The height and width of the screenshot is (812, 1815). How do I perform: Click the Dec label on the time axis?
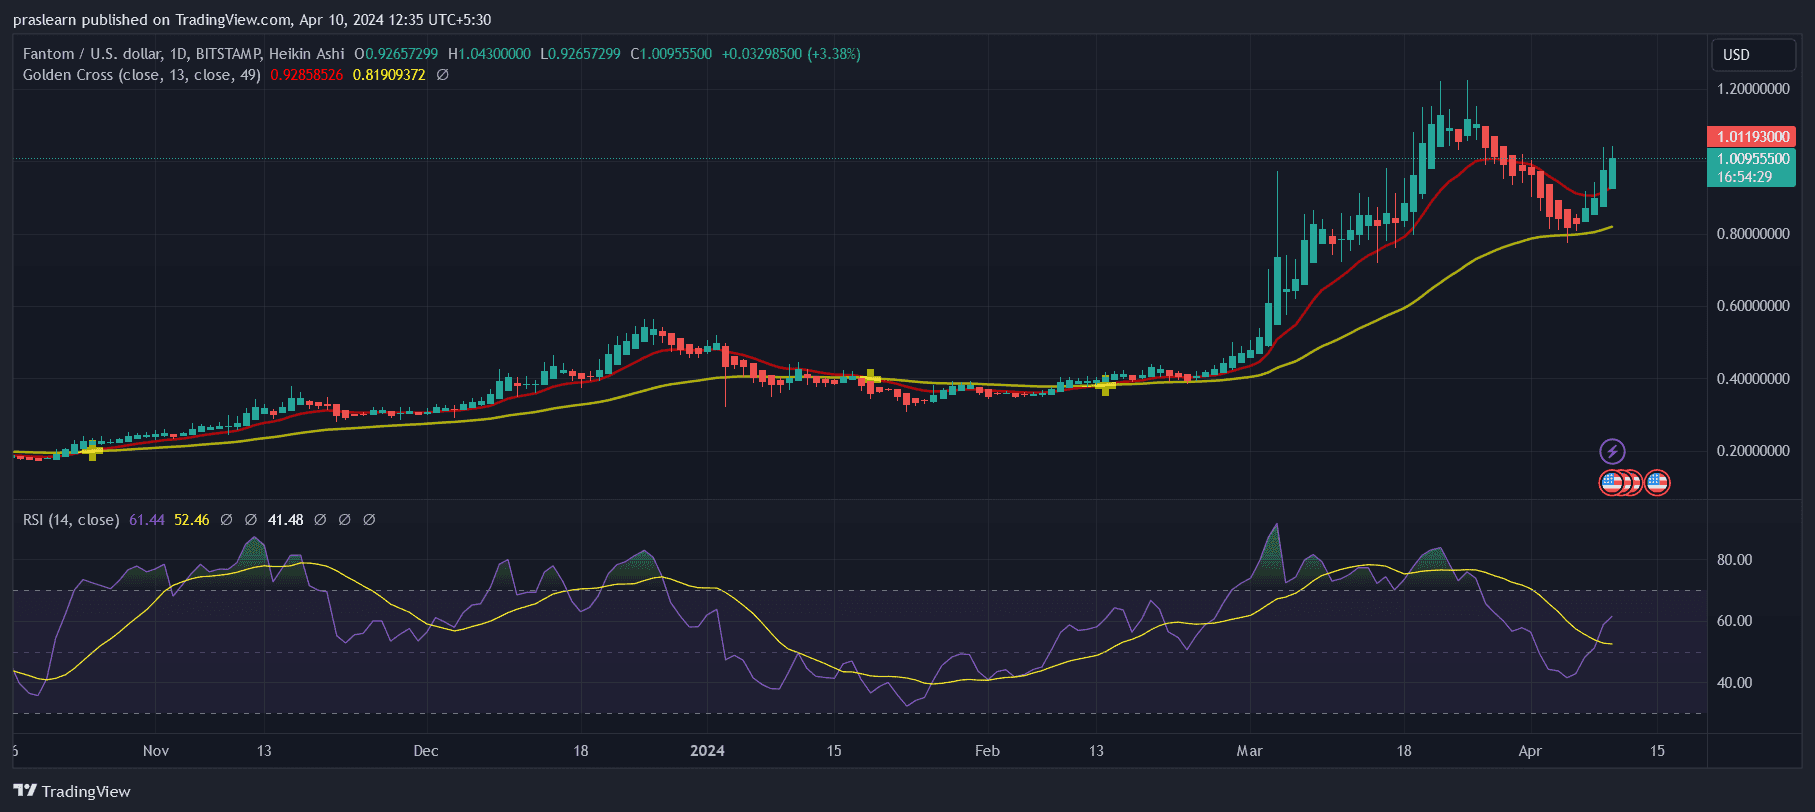point(426,751)
